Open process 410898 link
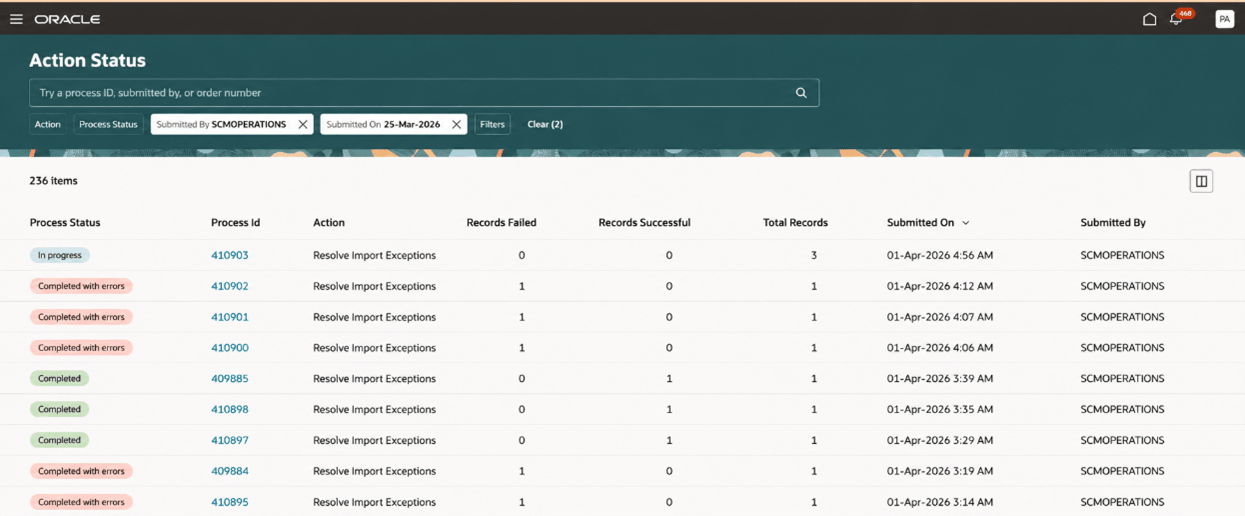The image size is (1245, 516). pos(230,409)
